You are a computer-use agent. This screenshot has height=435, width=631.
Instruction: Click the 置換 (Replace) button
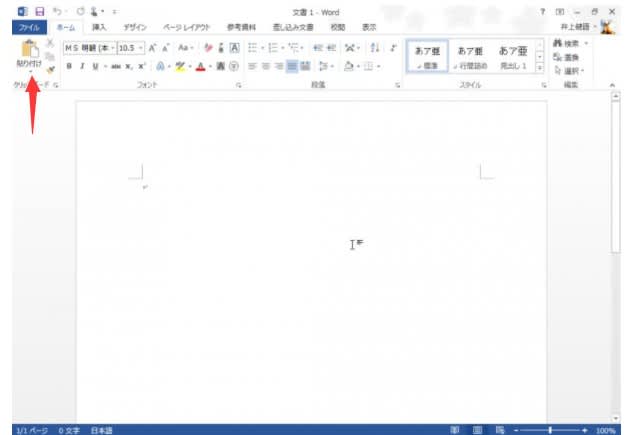570,57
